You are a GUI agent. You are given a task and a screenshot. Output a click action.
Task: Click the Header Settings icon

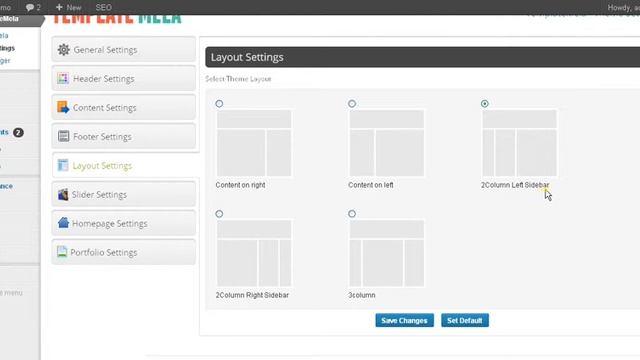point(63,78)
